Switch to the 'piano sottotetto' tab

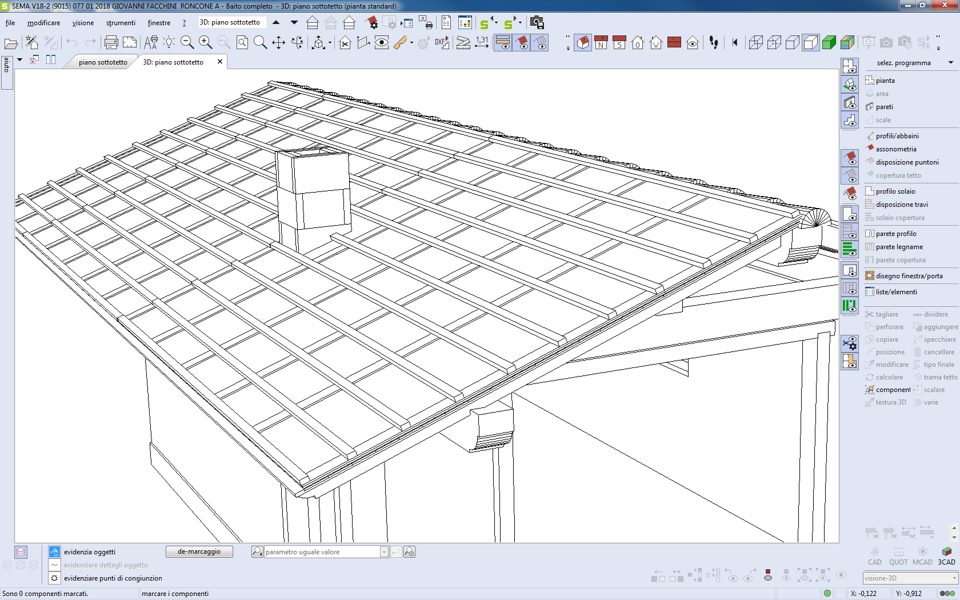pyautogui.click(x=103, y=62)
